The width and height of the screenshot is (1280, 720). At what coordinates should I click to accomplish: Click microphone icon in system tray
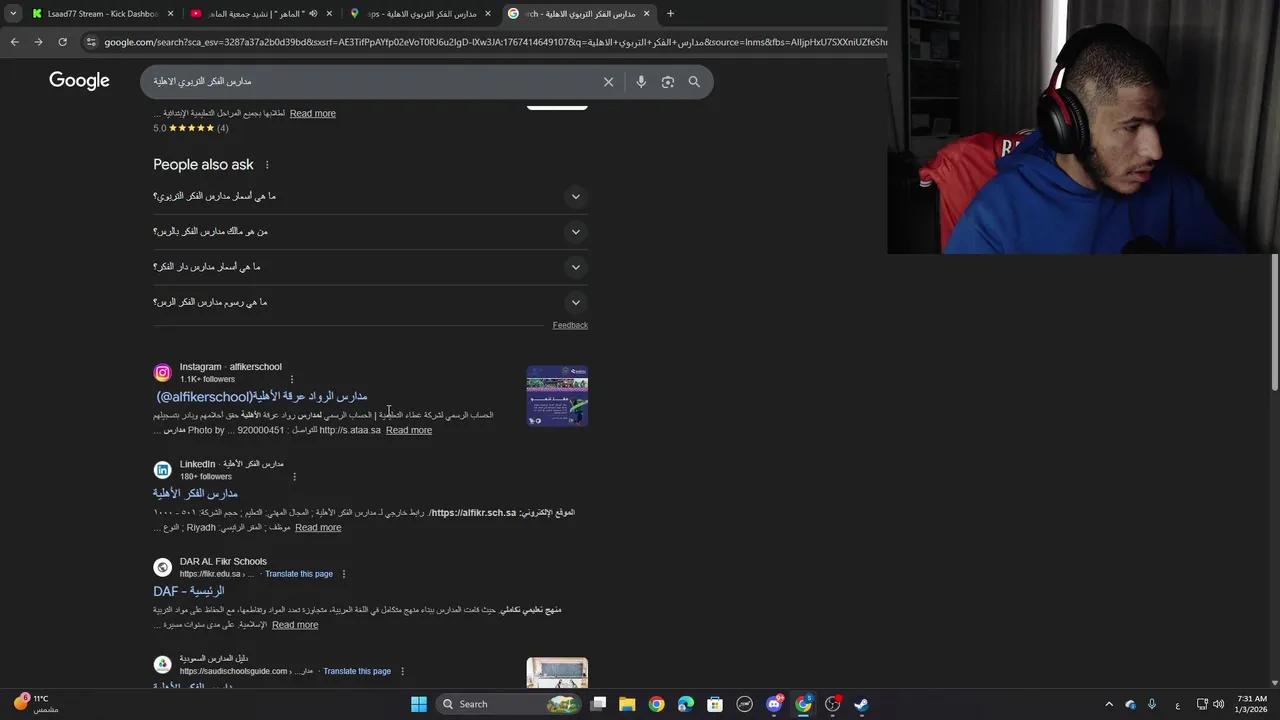click(x=1152, y=704)
